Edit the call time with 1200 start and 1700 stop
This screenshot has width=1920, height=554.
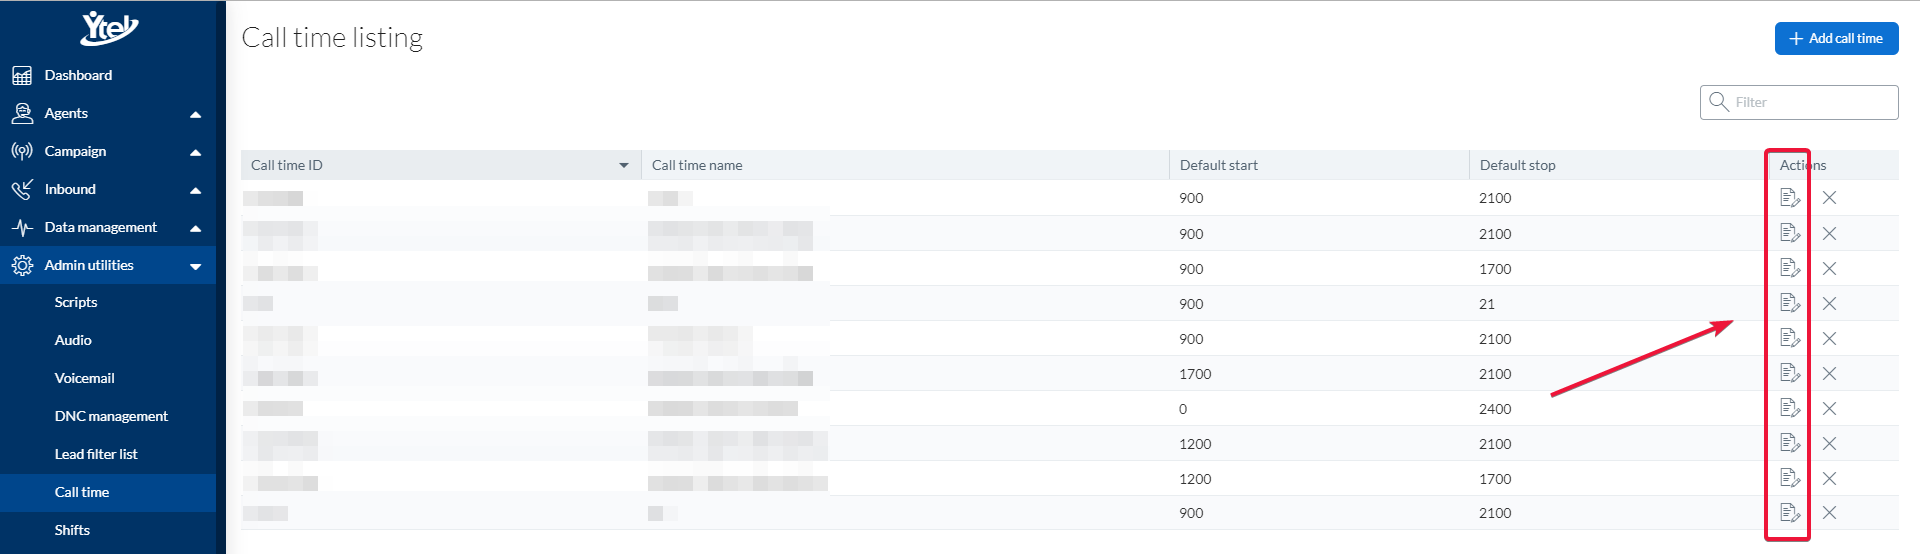click(1790, 478)
